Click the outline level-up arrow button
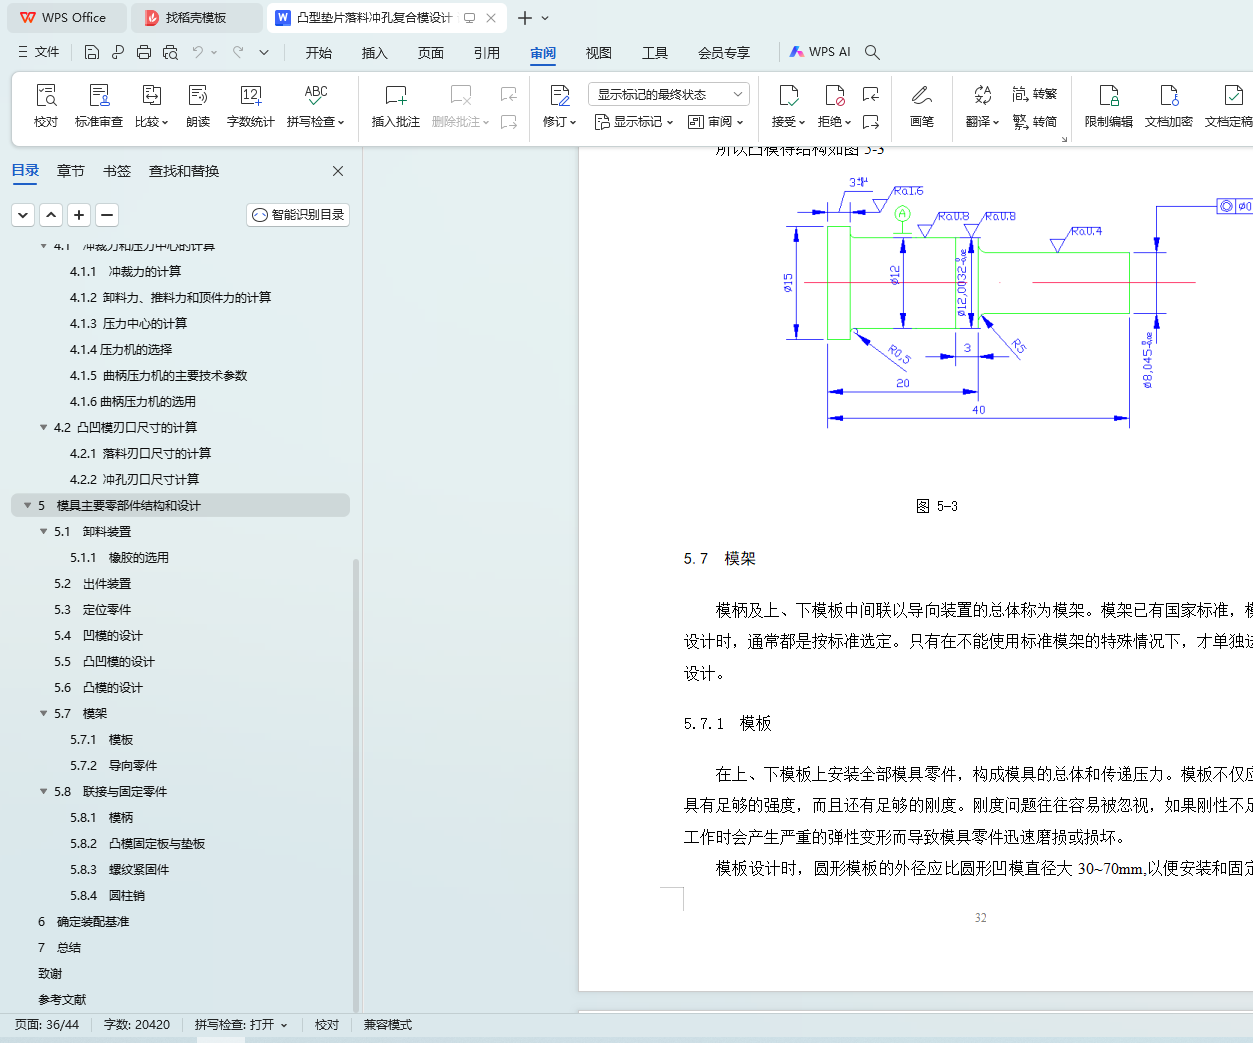1253x1043 pixels. point(51,215)
